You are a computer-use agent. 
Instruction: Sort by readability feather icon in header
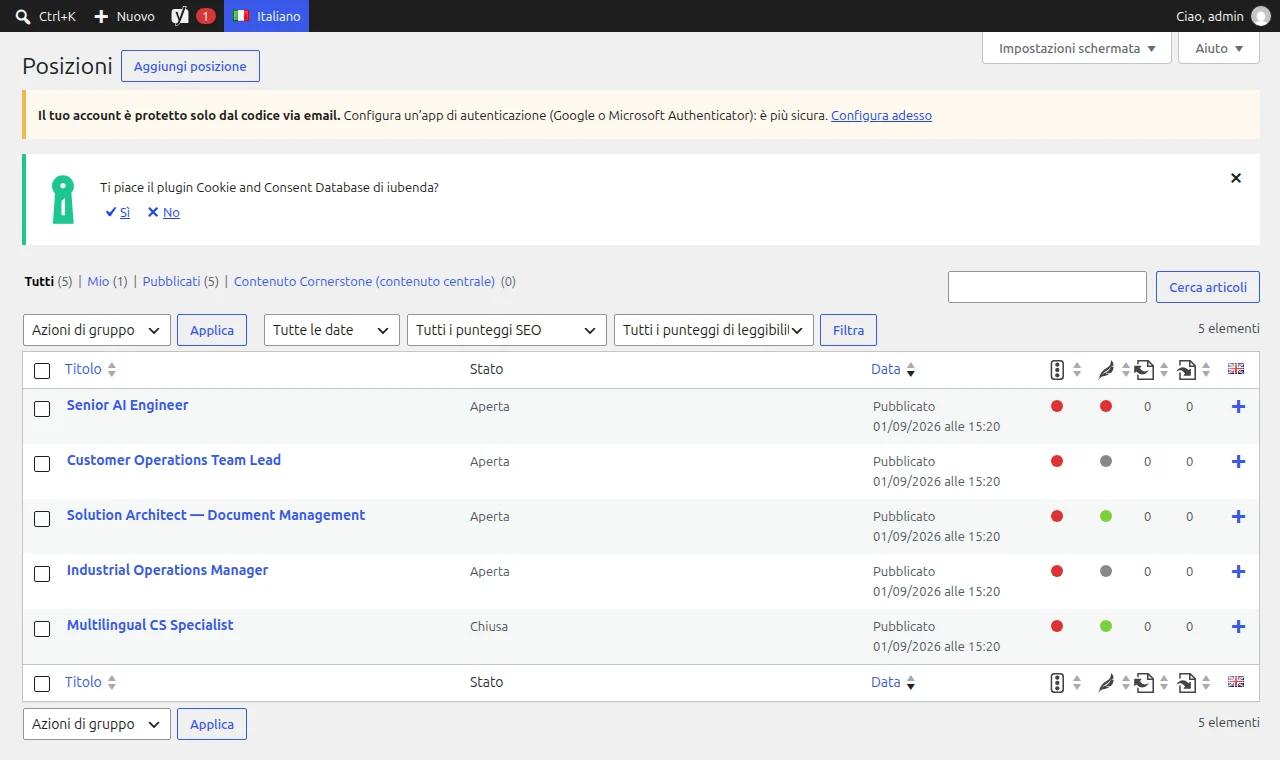(1106, 370)
